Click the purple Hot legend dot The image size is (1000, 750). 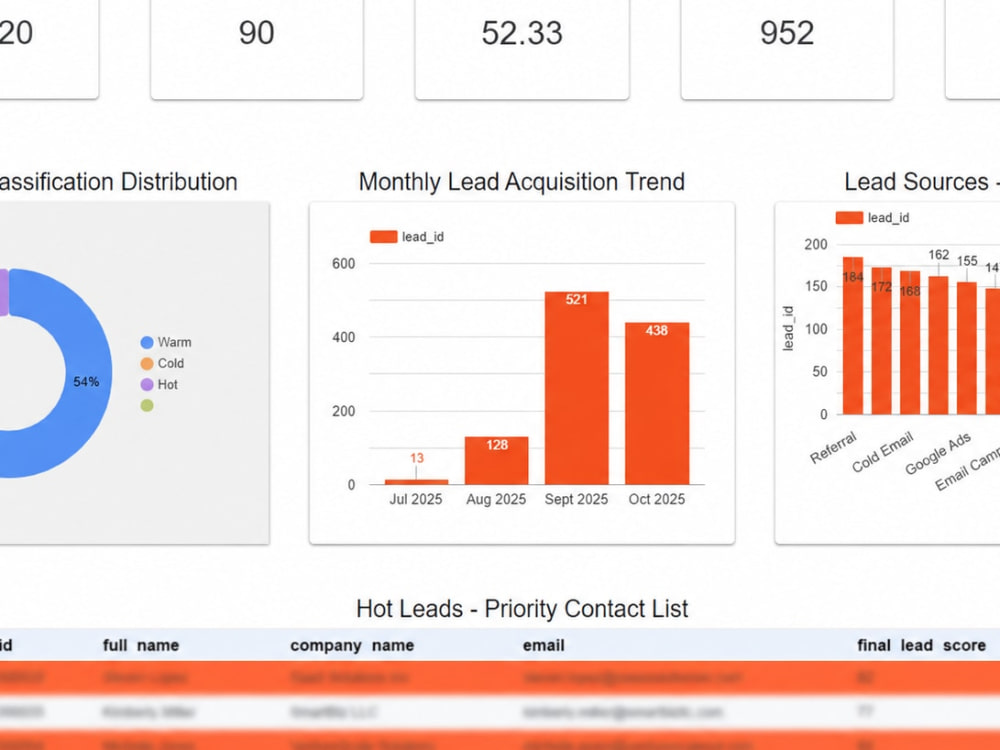coord(147,385)
